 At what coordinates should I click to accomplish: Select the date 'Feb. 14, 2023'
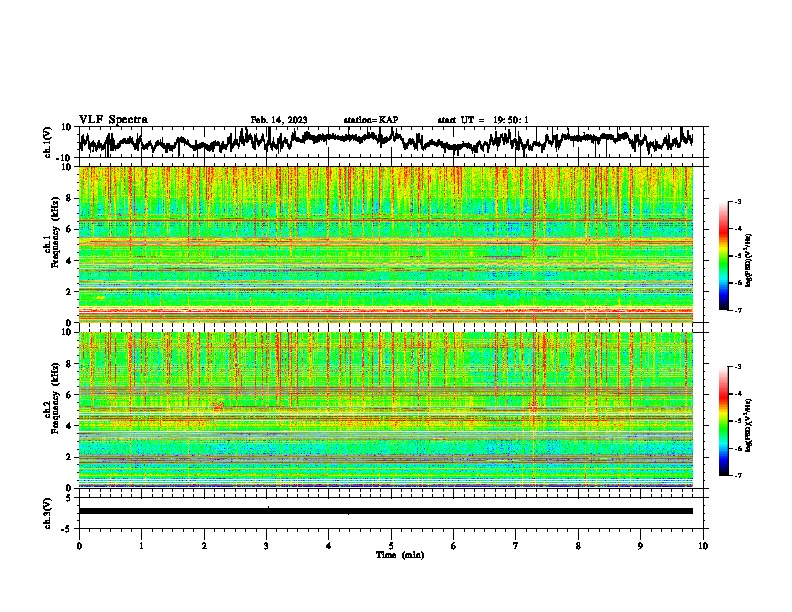[x=279, y=120]
